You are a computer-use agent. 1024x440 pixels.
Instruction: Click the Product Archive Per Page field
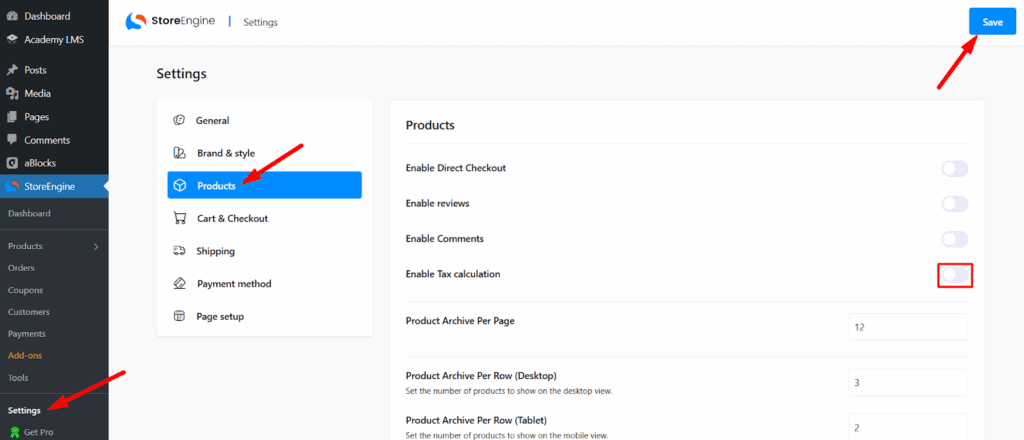click(x=907, y=327)
